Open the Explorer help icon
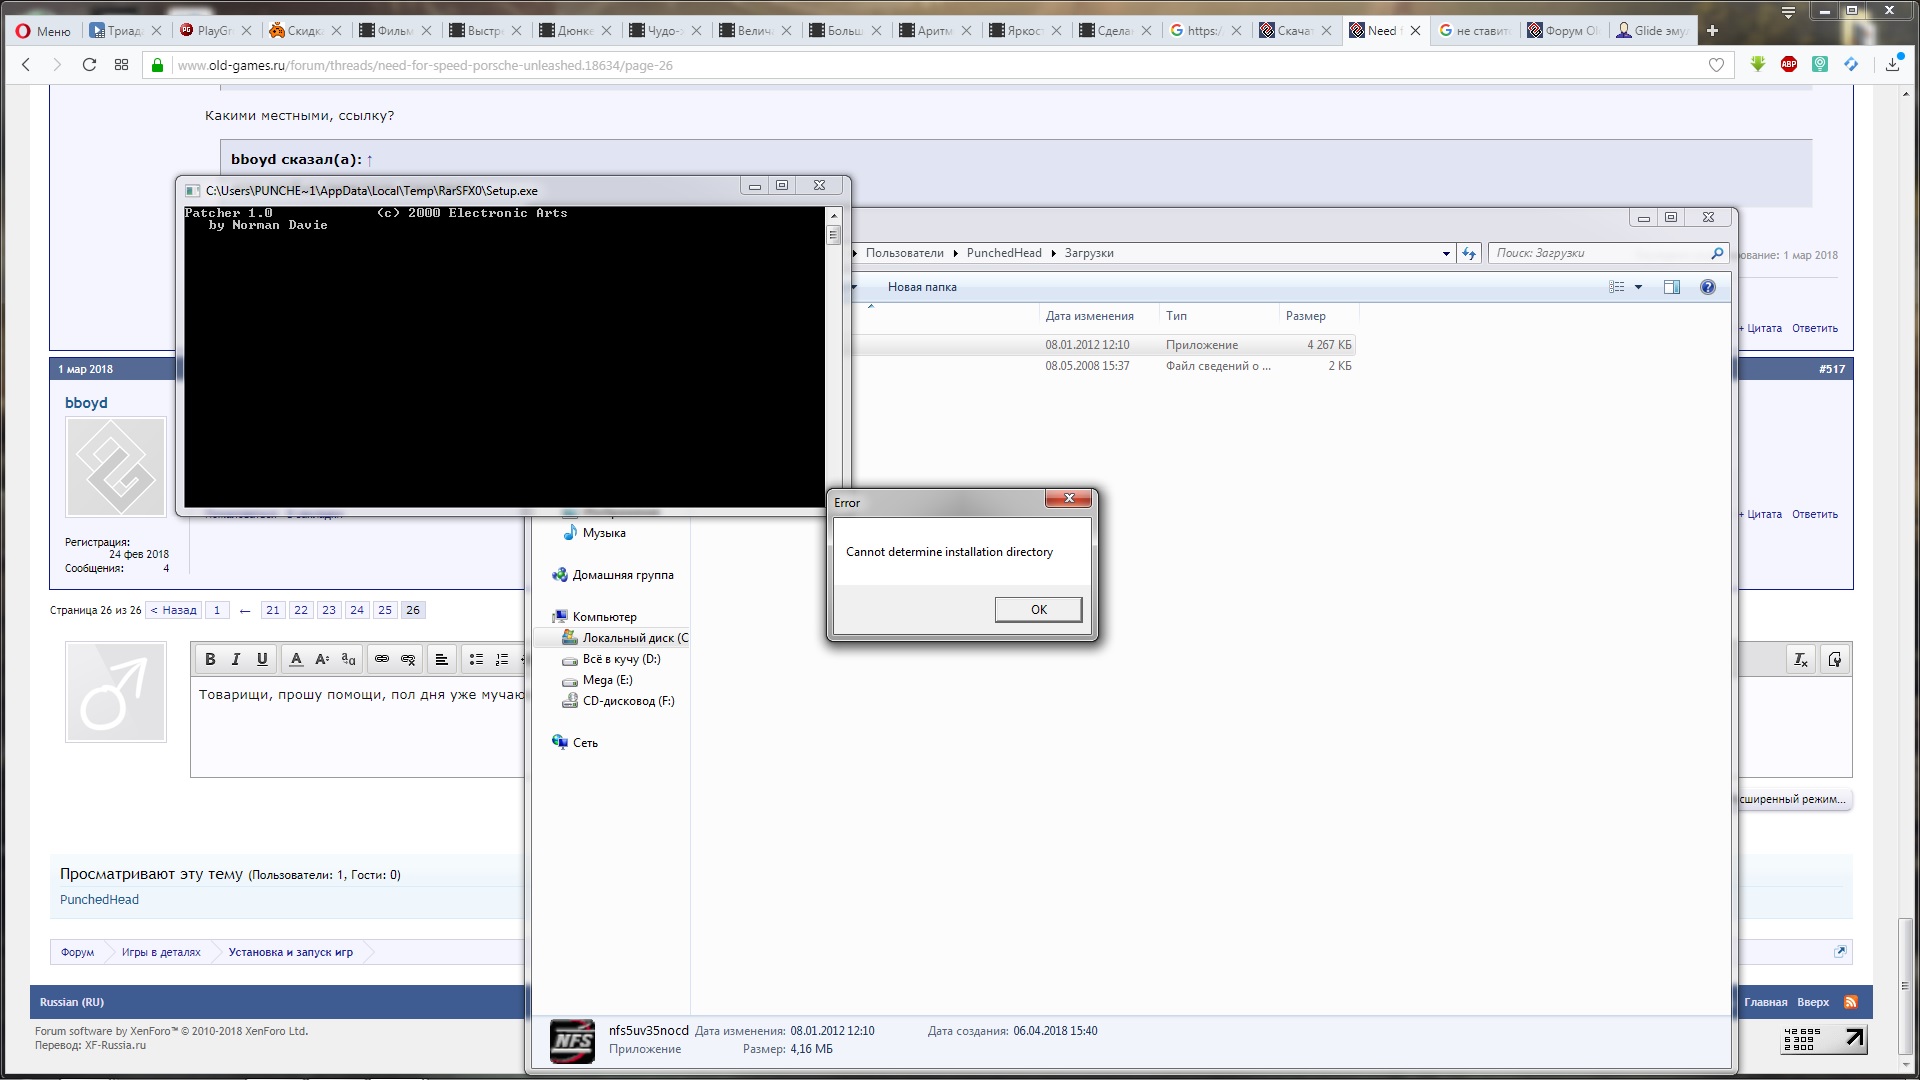The width and height of the screenshot is (1920, 1080). [1708, 287]
